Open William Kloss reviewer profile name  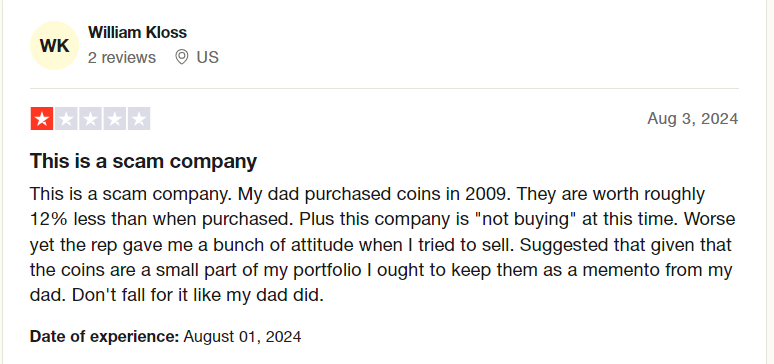[x=137, y=33]
